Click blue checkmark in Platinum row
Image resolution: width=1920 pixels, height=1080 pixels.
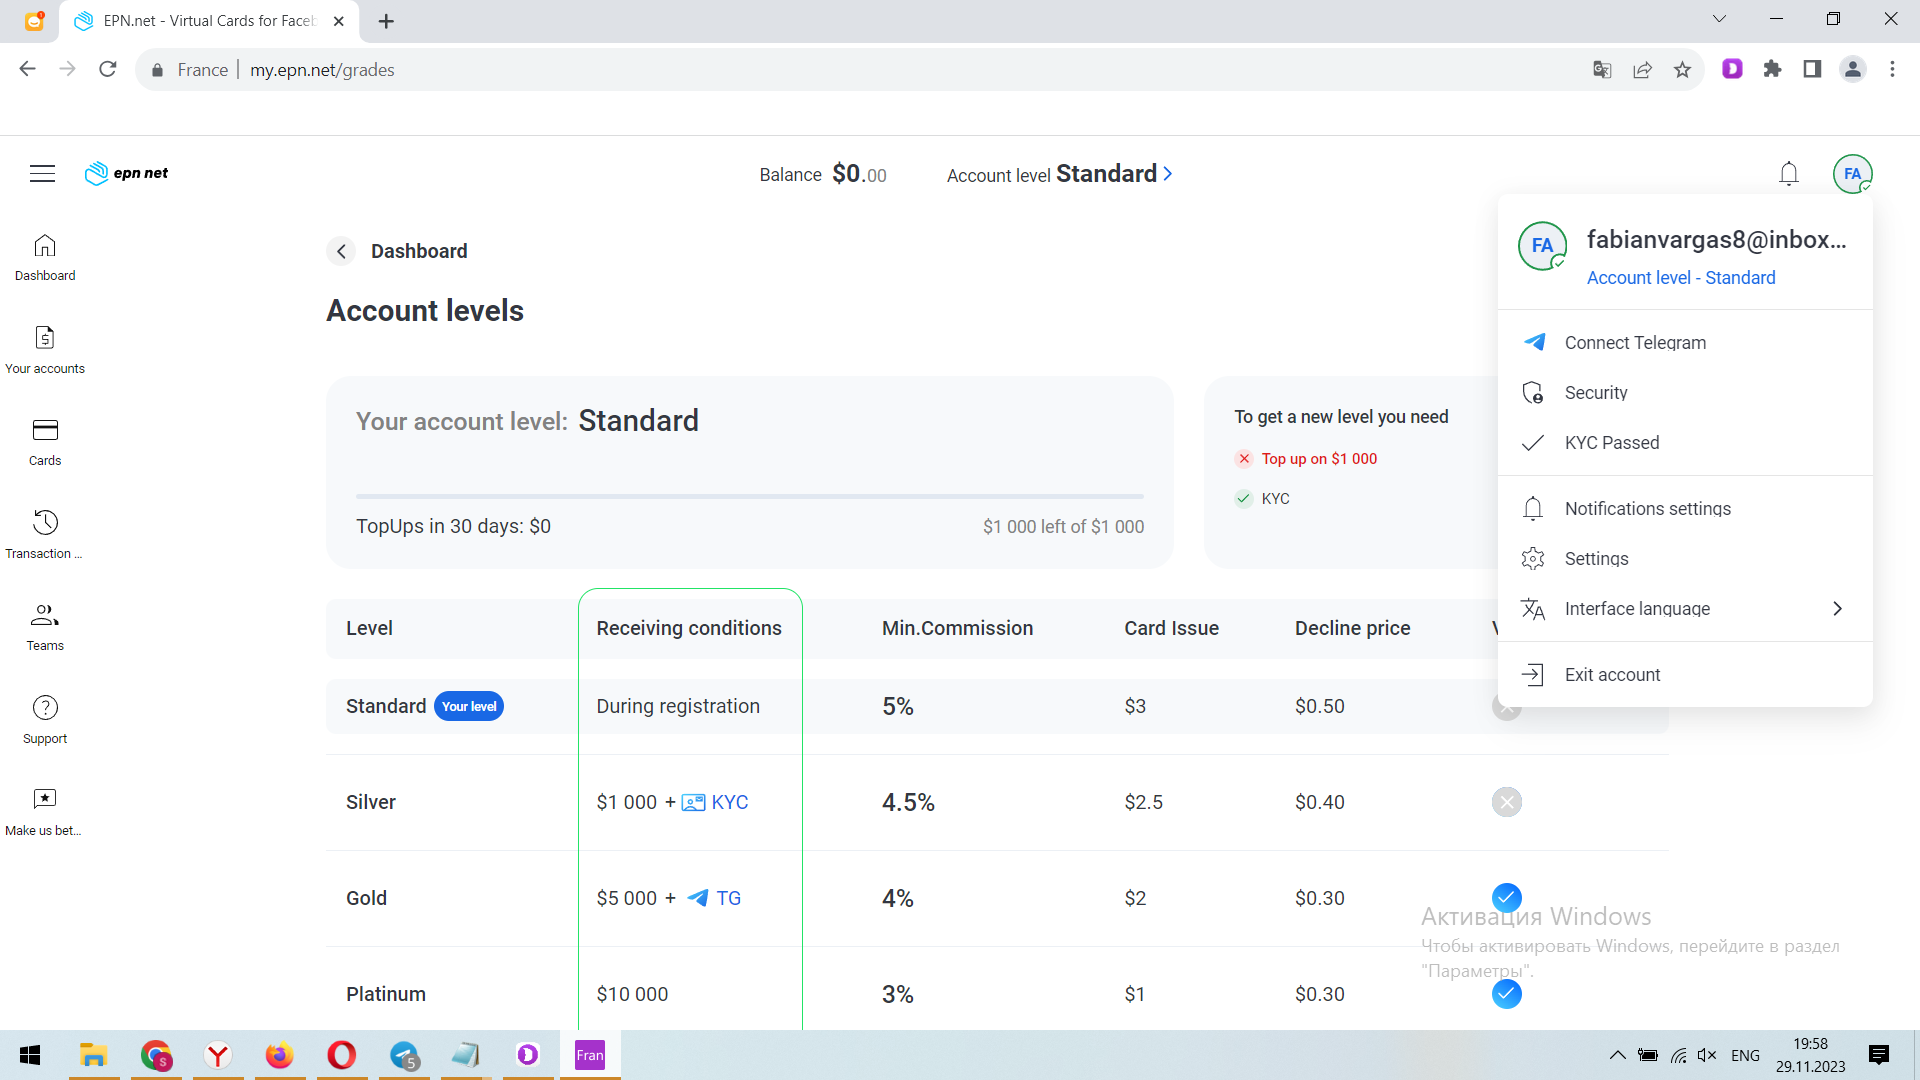[1506, 993]
